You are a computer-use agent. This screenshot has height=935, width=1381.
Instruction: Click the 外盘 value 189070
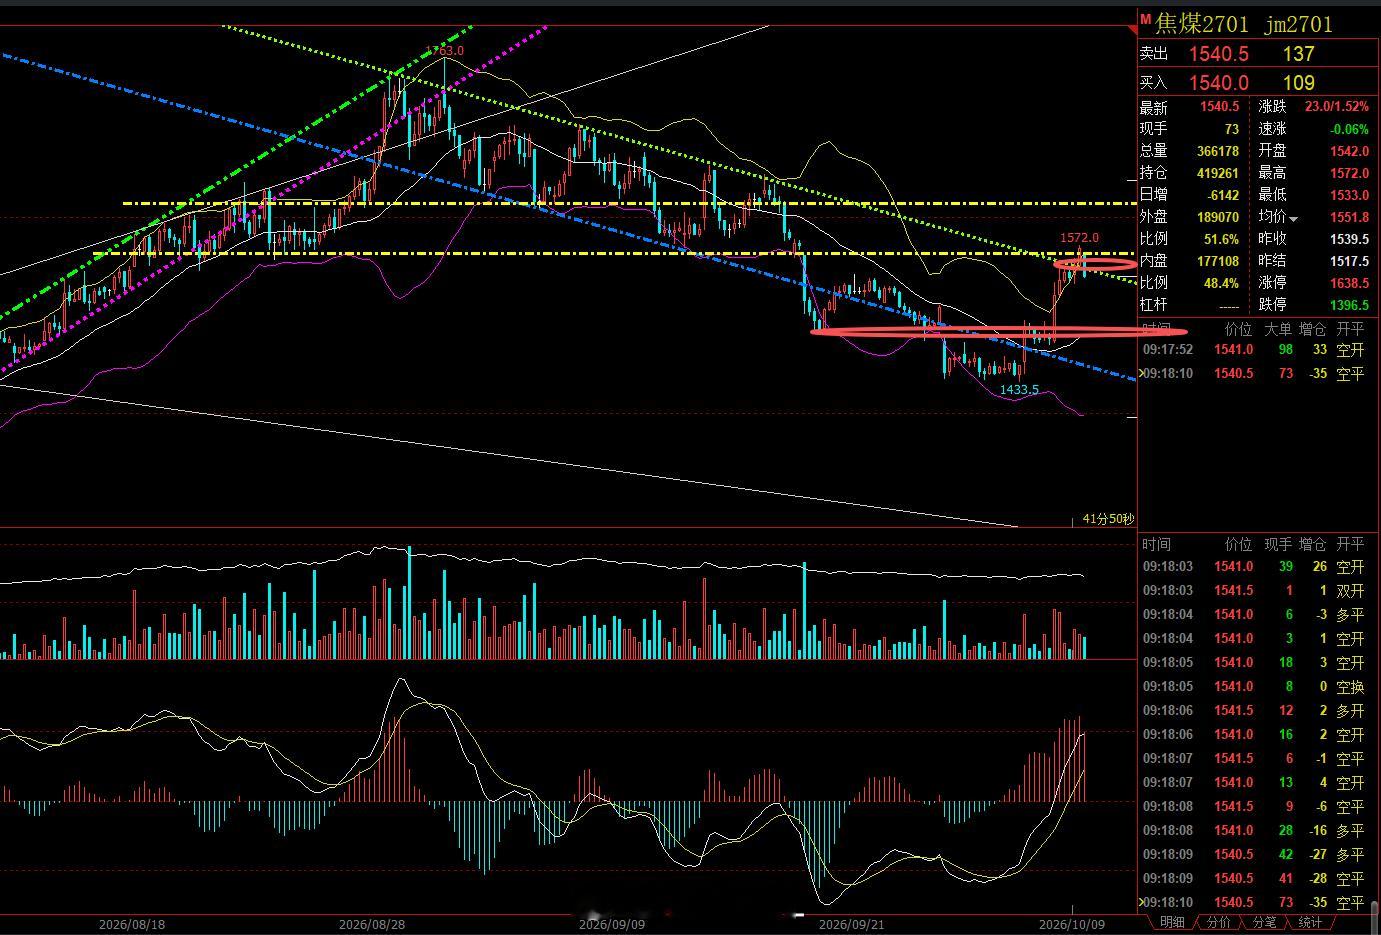pos(1217,216)
